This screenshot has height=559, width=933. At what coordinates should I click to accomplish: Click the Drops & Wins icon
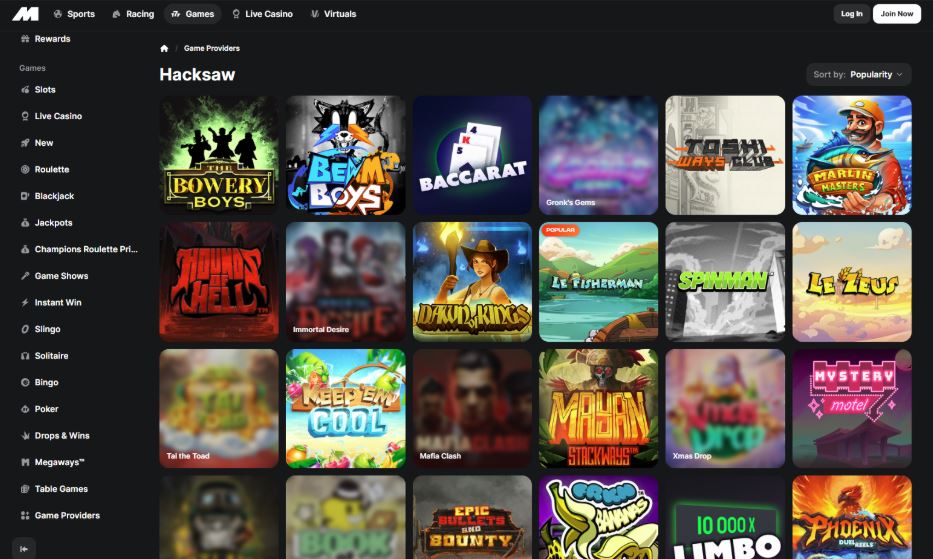(25, 436)
